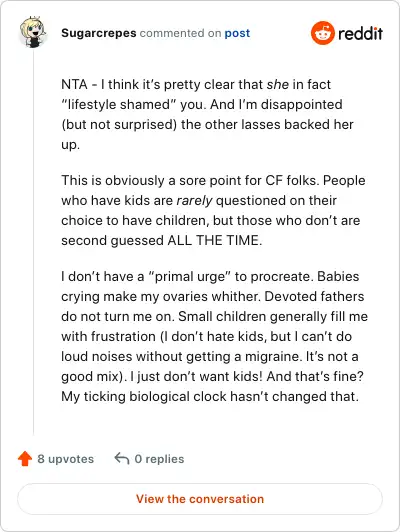Click the quoted phrase "lifestyle shamed"
The width and height of the screenshot is (400, 532).
(119, 104)
